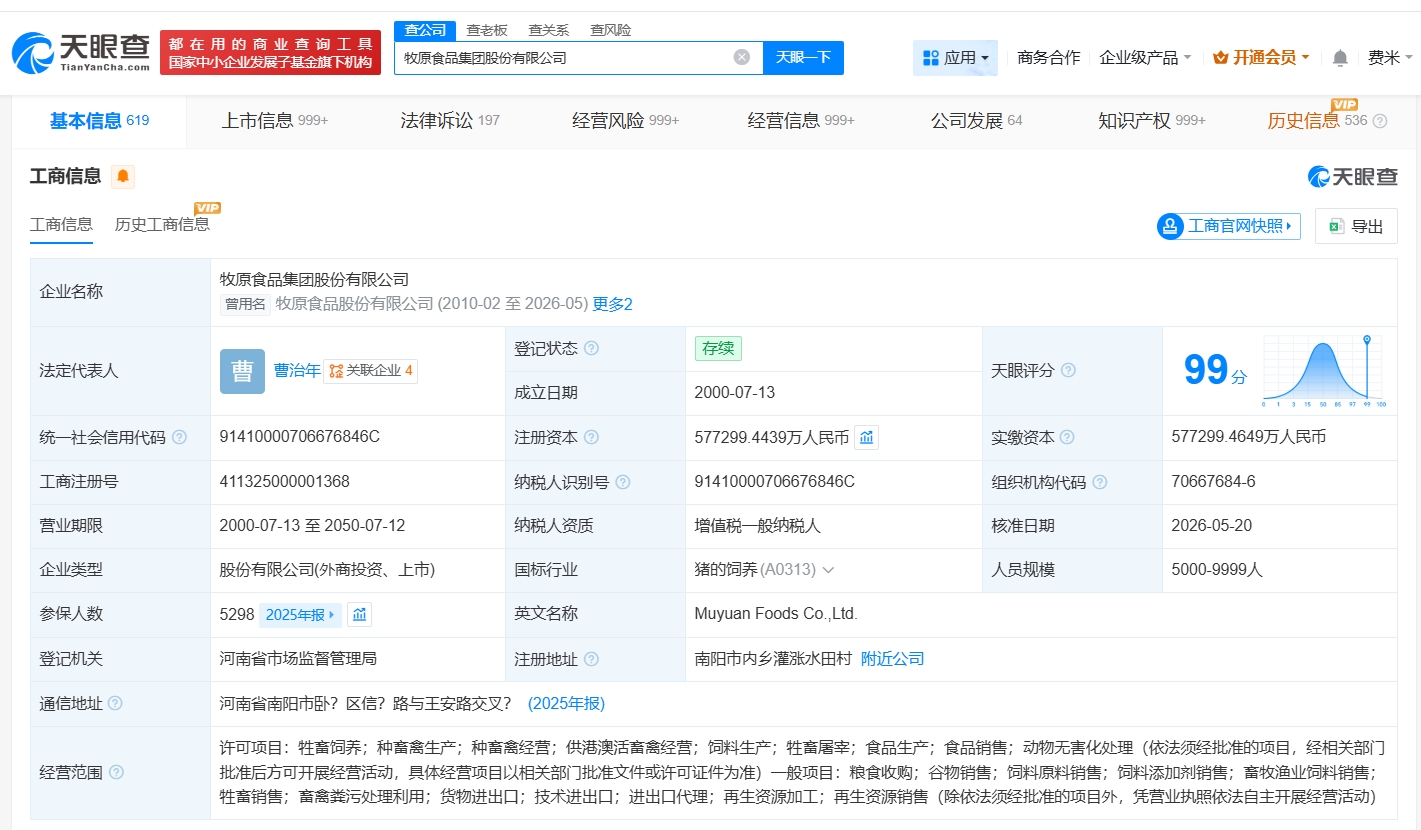The width and height of the screenshot is (1421, 830).
Task: Click organization code 70667684-6
Action: pos(1213,482)
